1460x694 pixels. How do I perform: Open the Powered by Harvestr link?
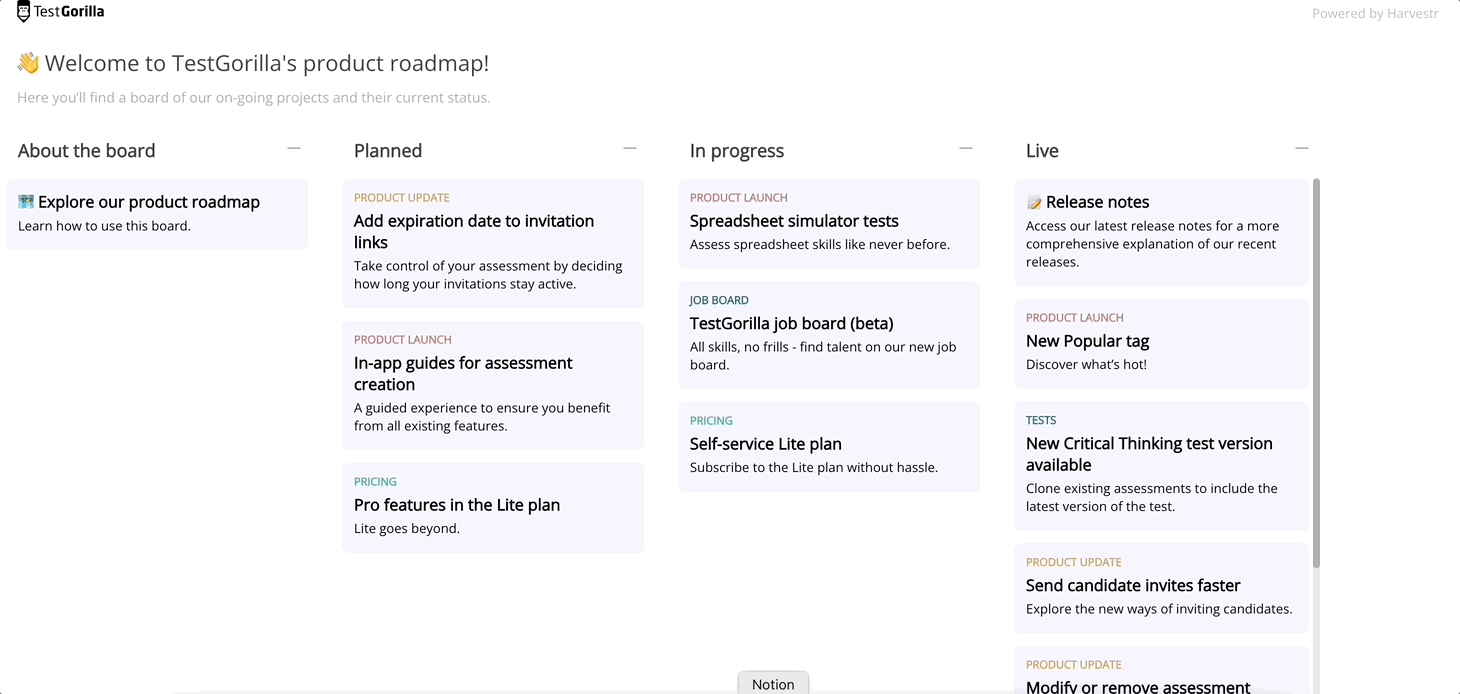(x=1375, y=14)
